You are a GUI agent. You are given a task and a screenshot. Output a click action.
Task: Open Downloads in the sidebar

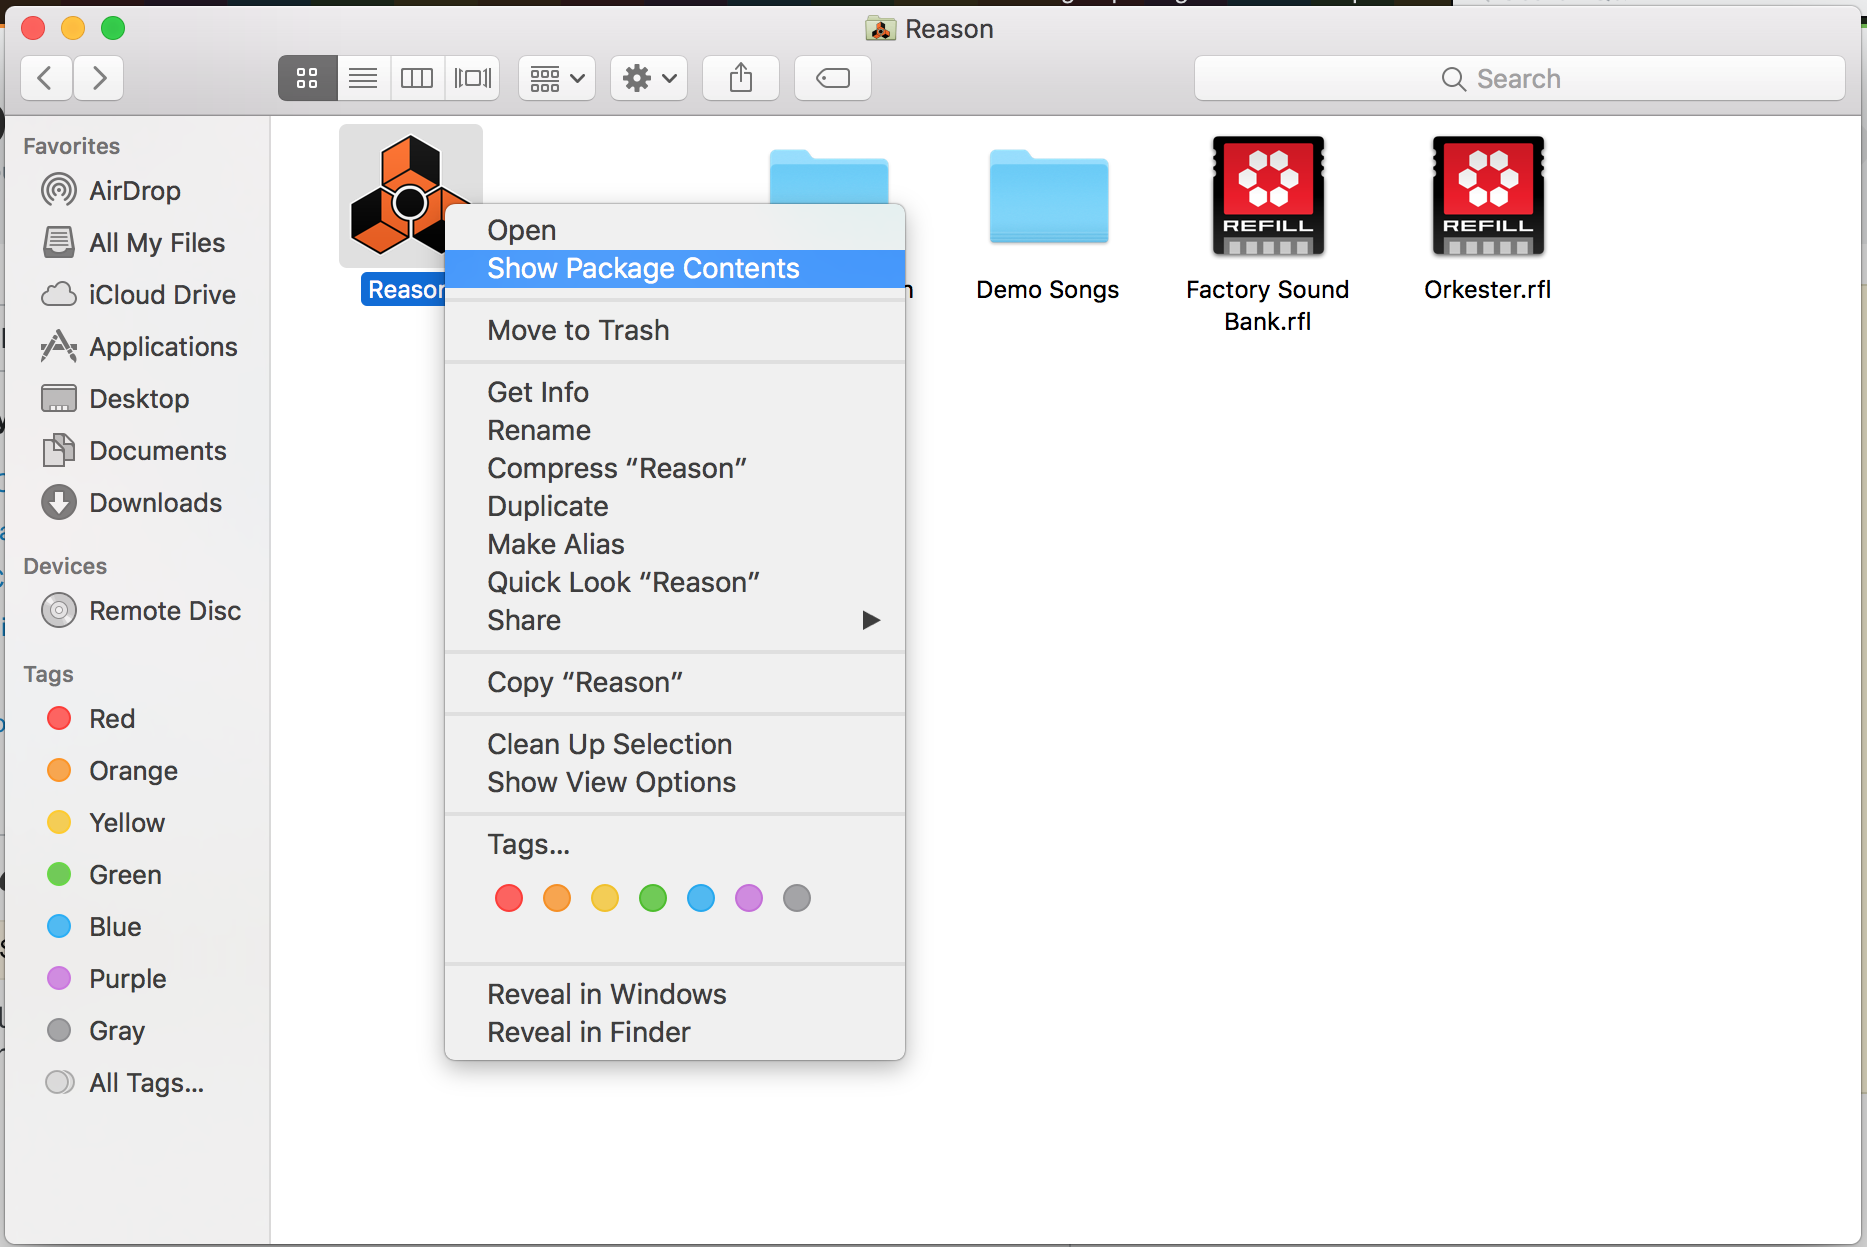click(132, 502)
